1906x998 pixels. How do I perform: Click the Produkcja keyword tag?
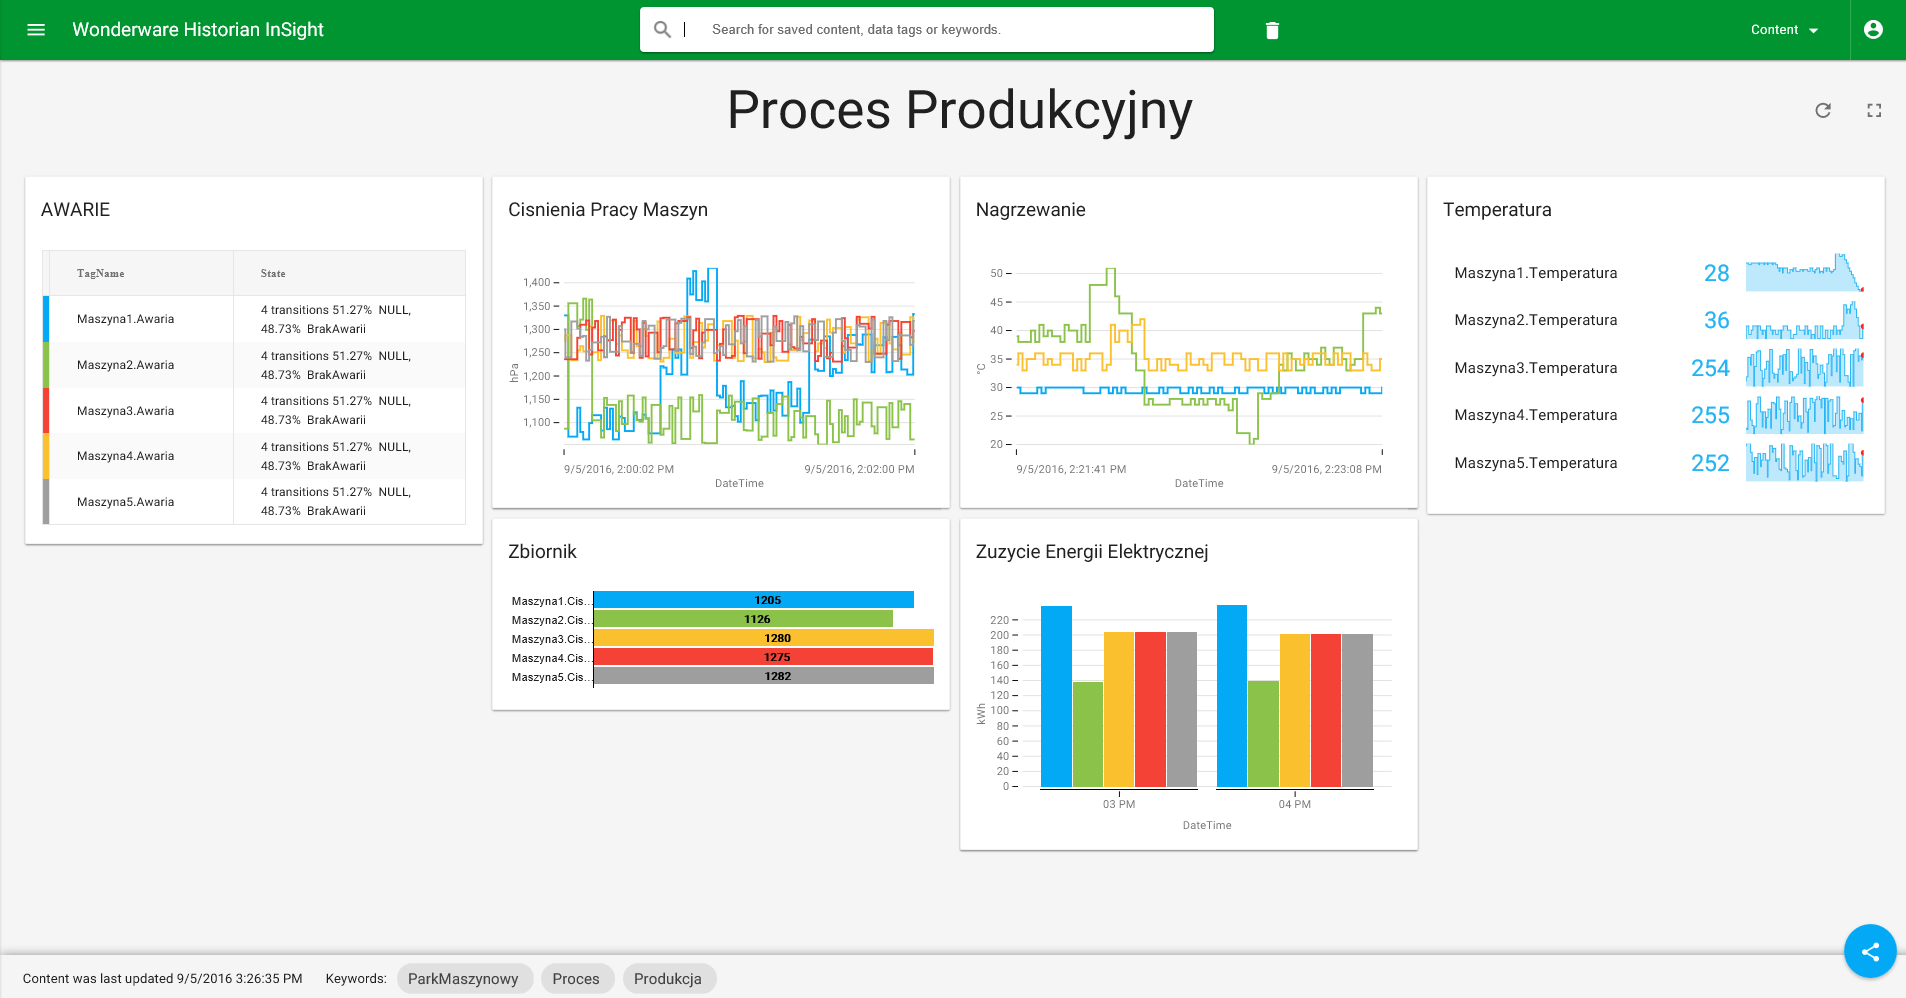668,979
